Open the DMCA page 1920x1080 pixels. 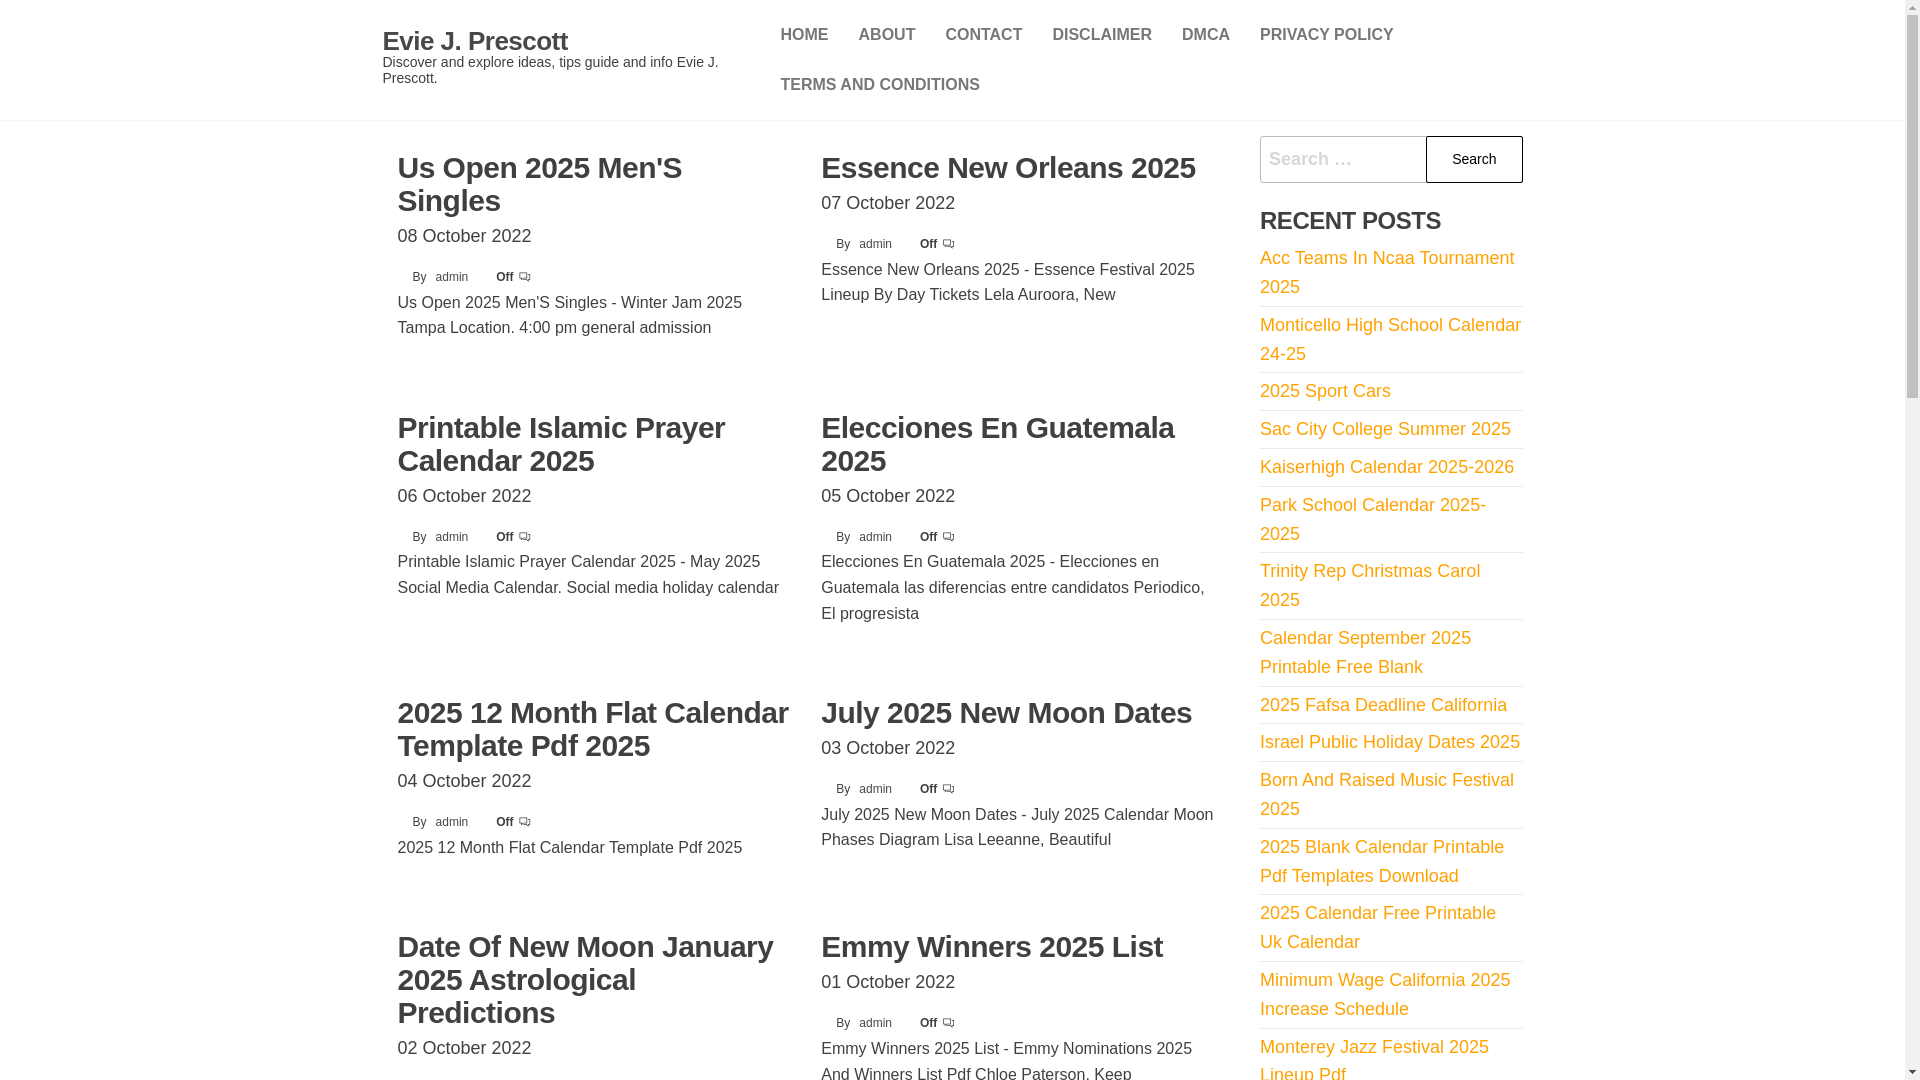[x=1205, y=35]
